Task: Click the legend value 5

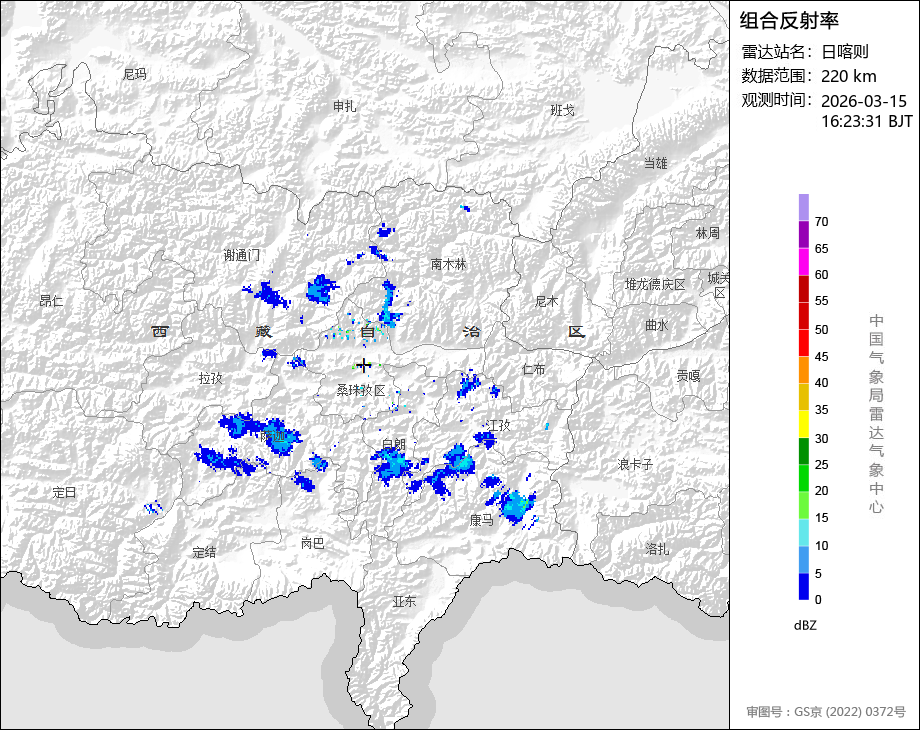Action: (818, 574)
